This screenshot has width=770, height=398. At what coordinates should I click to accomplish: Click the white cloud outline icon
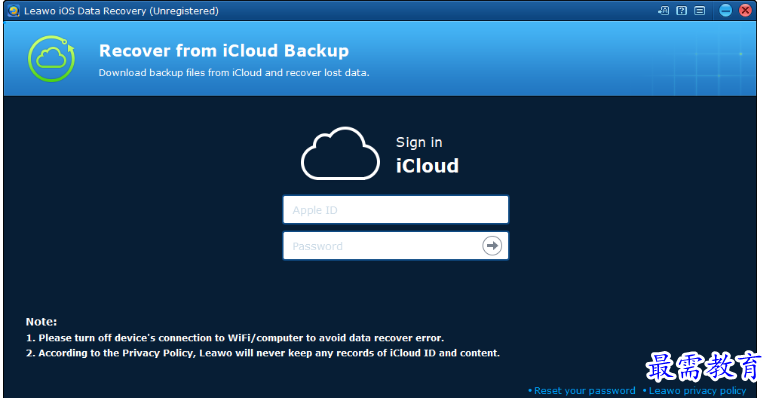click(340, 153)
